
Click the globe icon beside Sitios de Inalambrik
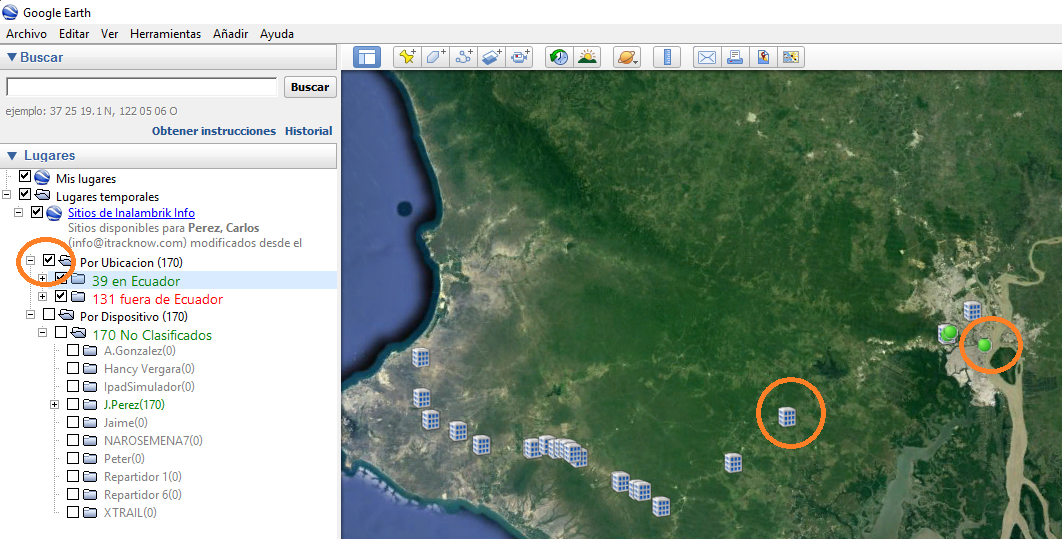pyautogui.click(x=54, y=213)
